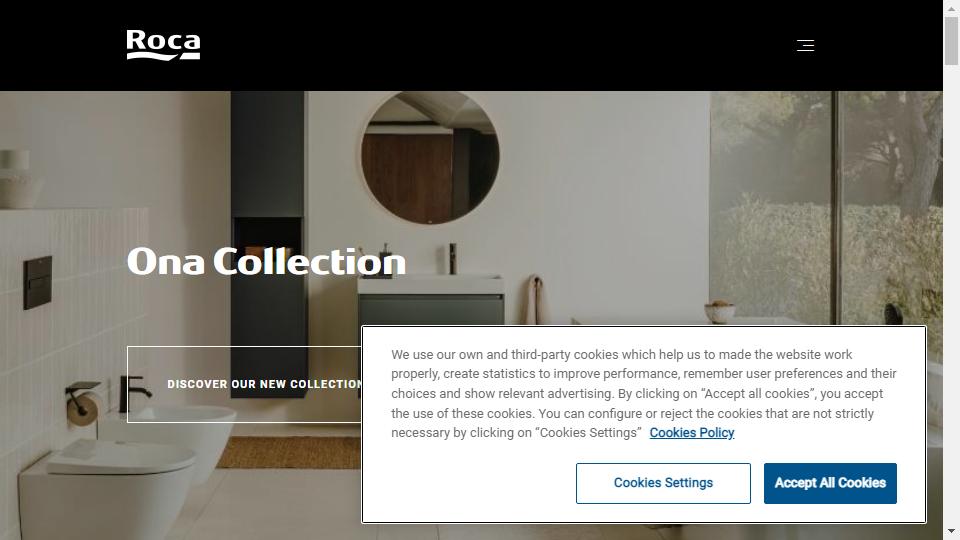
Task: Click Discover Our New Collection button
Action: click(245, 384)
